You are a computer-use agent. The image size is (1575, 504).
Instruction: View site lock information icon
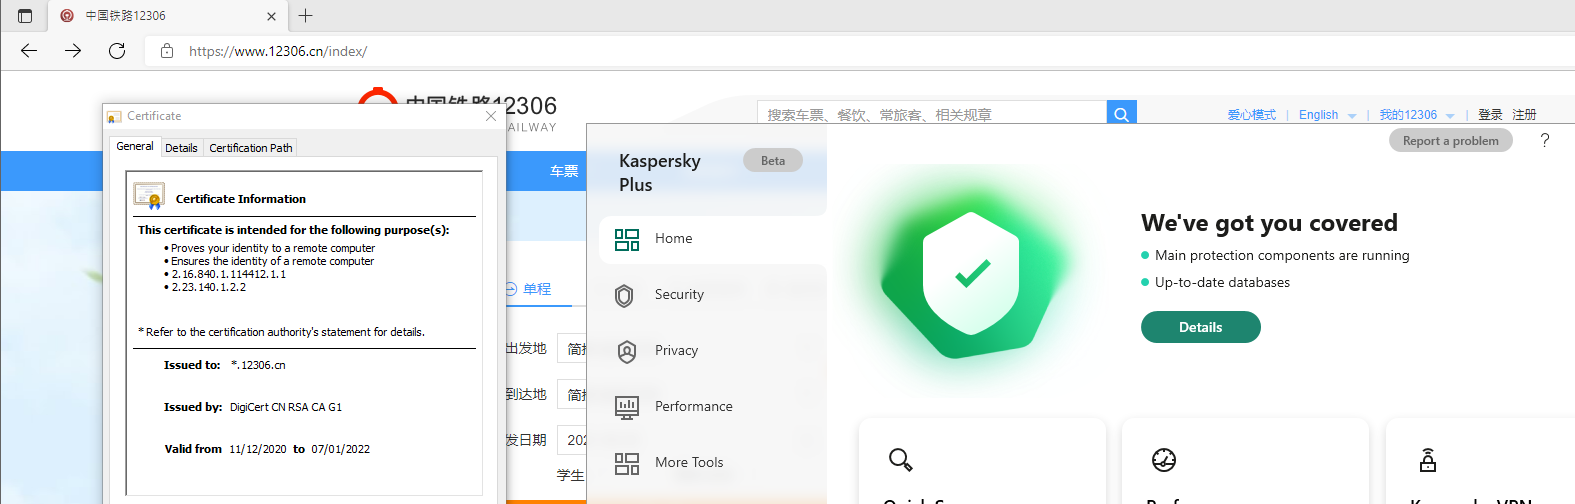tap(167, 51)
